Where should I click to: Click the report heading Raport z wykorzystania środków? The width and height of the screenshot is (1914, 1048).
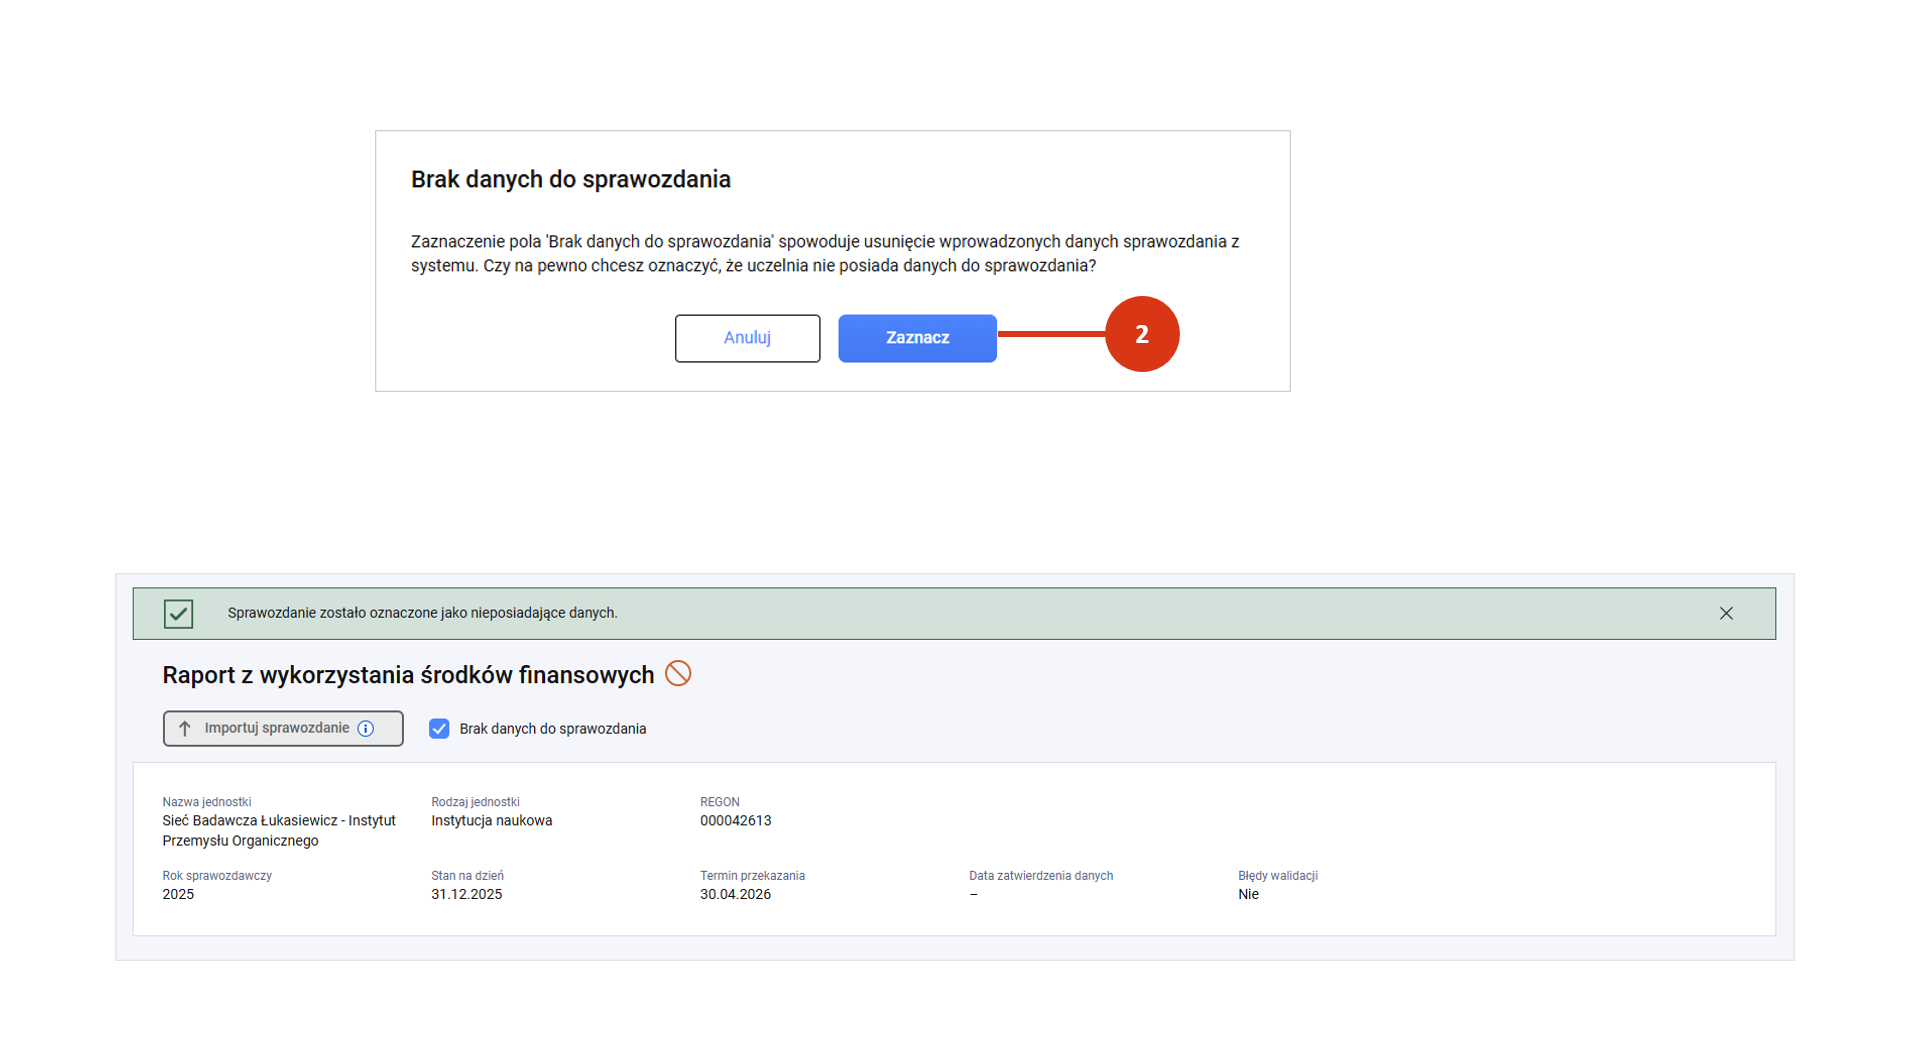408,675
